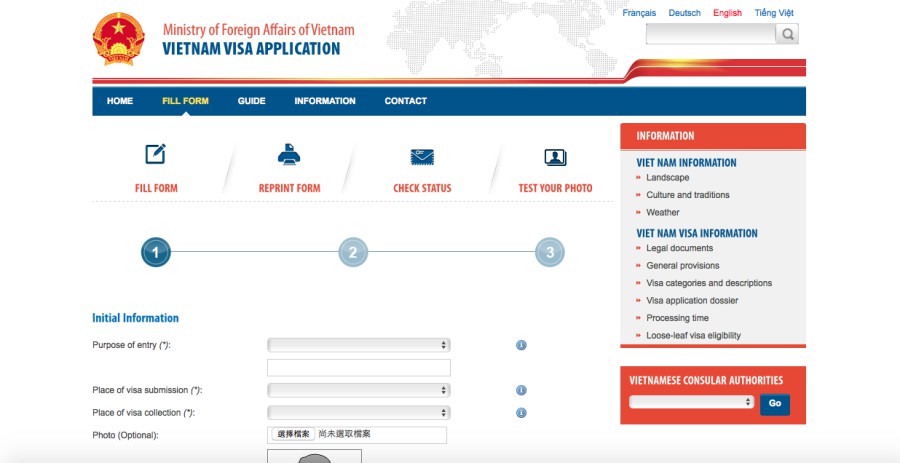Click info icon beside Purpose of entry
The height and width of the screenshot is (463, 900).
tap(521, 345)
